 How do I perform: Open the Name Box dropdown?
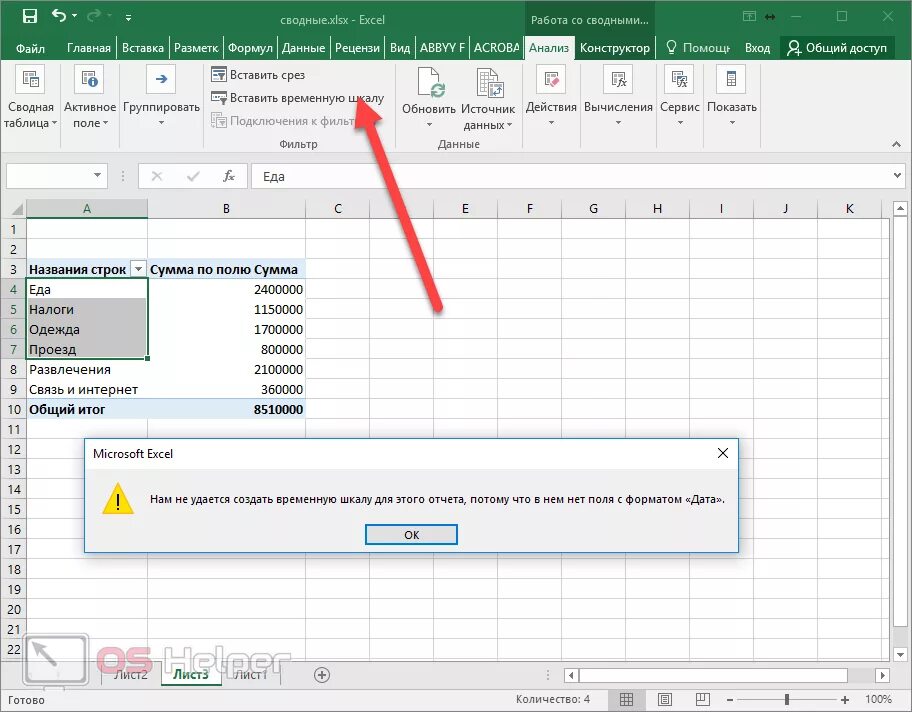coord(97,175)
